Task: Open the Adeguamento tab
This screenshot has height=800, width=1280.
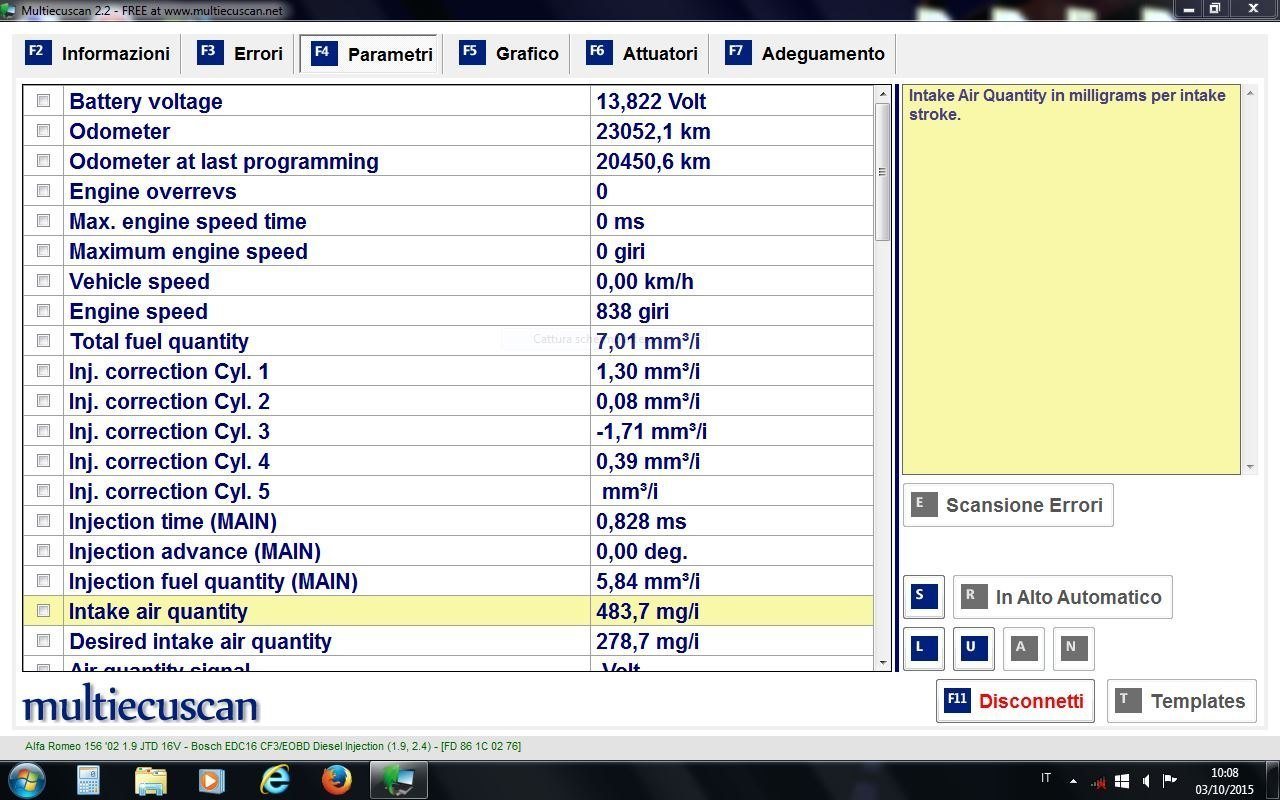Action: click(x=806, y=53)
